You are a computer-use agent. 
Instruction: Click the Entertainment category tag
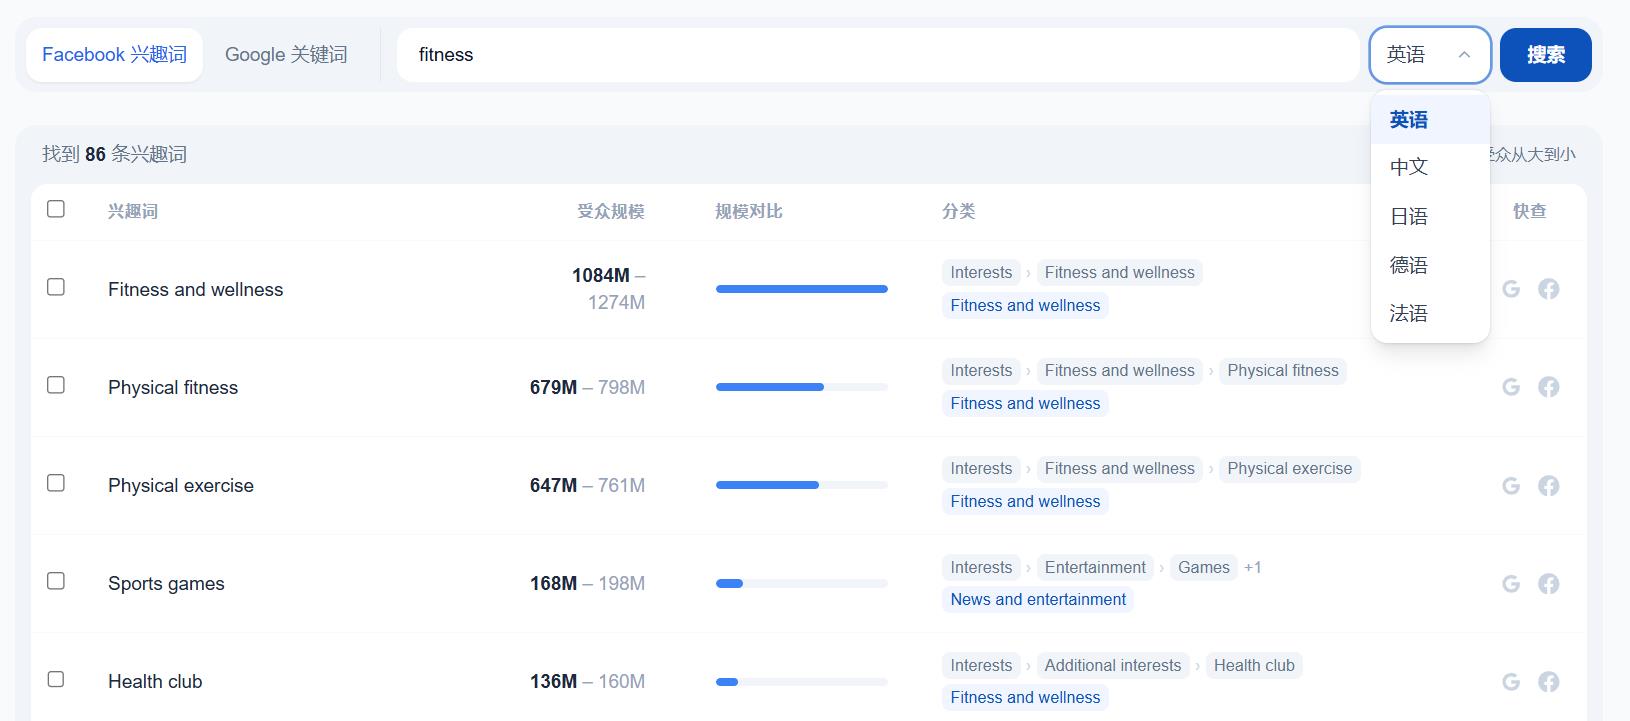point(1095,567)
